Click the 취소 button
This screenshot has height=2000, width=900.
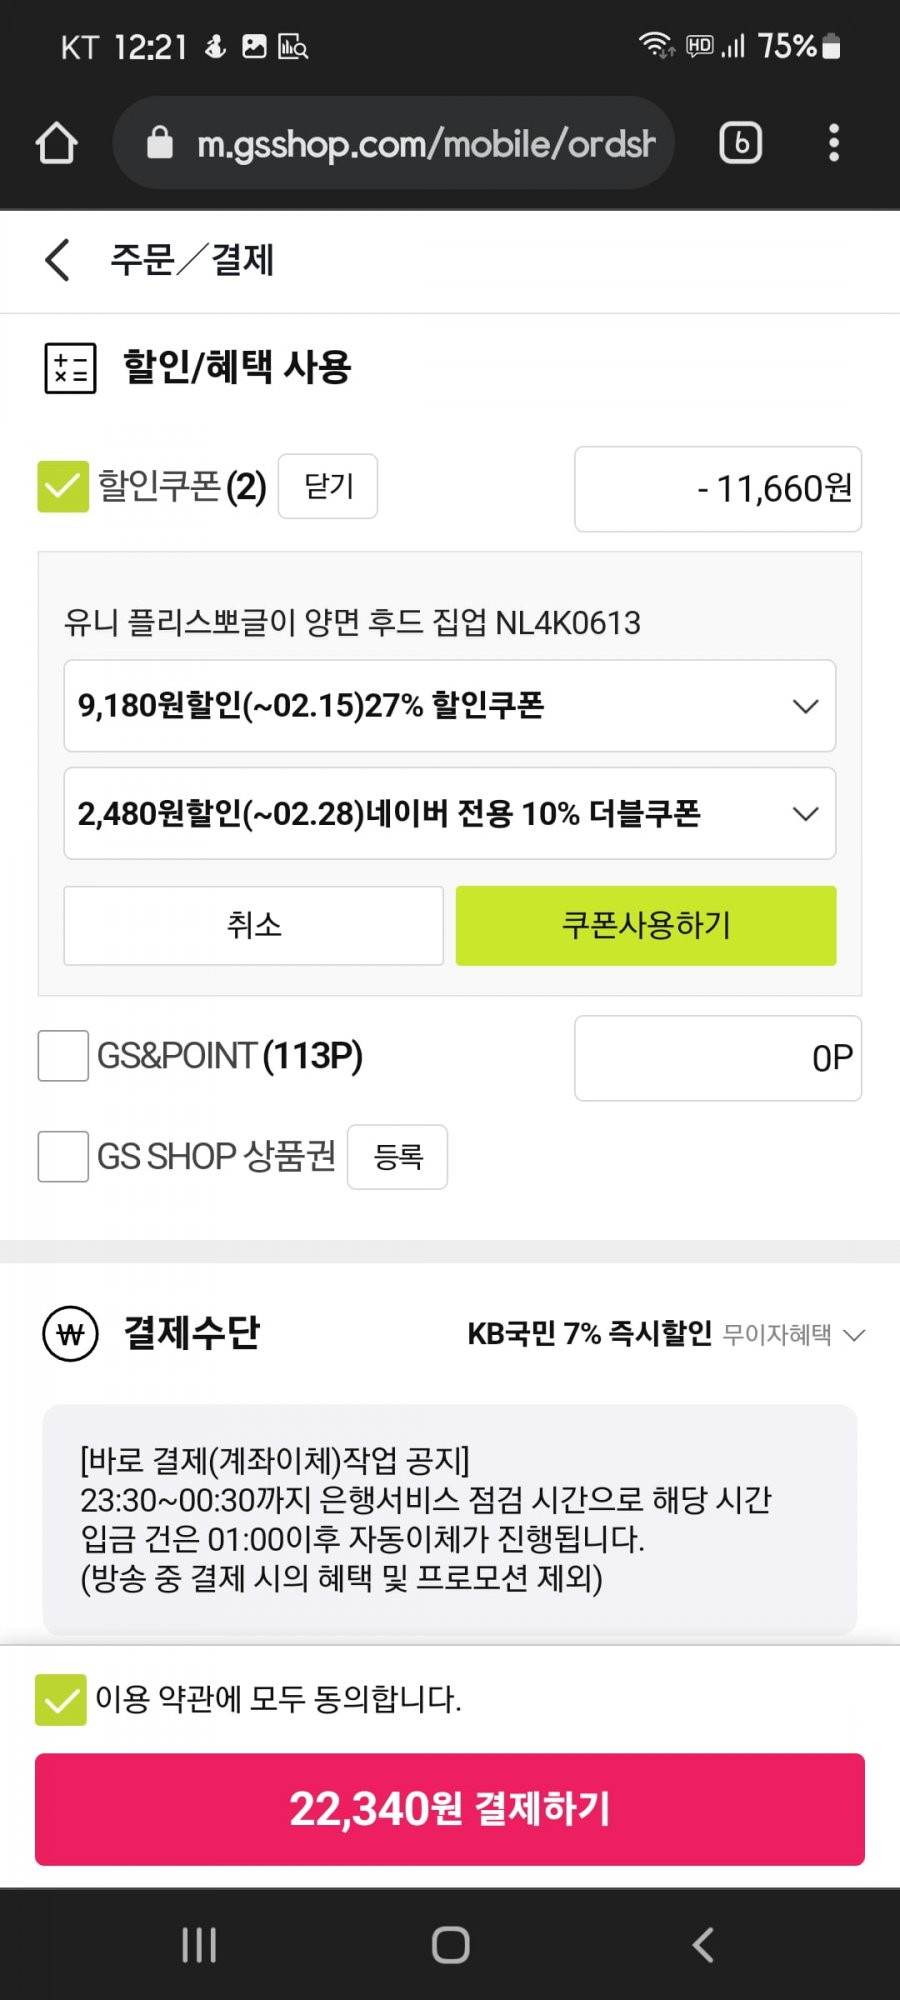click(x=254, y=925)
